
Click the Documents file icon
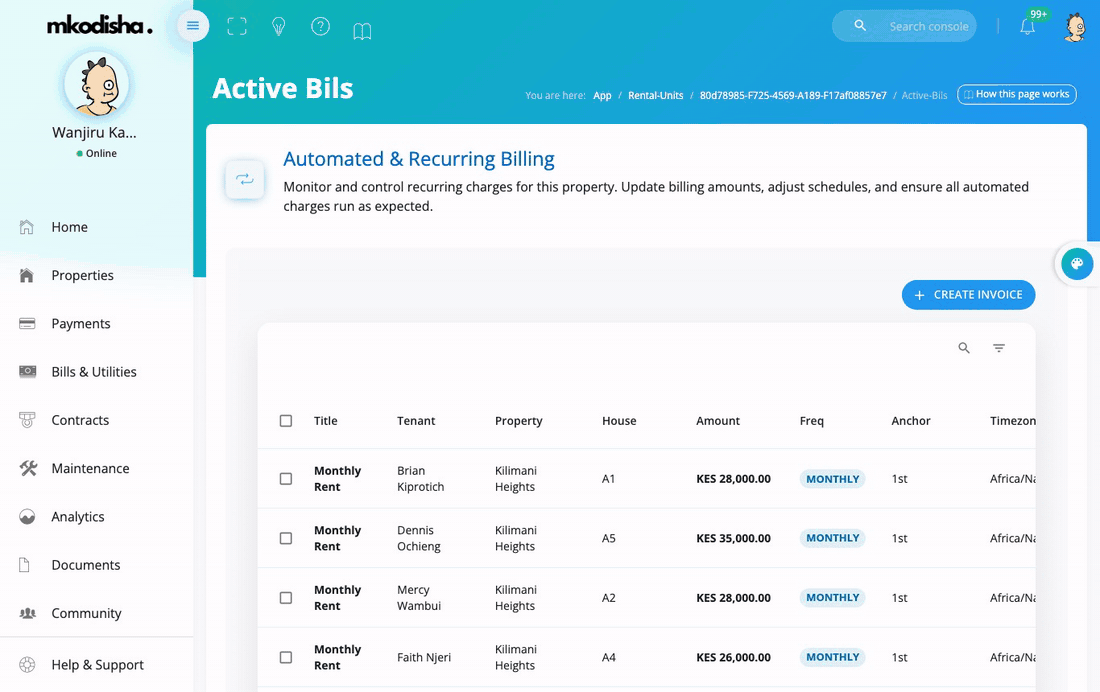coord(25,565)
